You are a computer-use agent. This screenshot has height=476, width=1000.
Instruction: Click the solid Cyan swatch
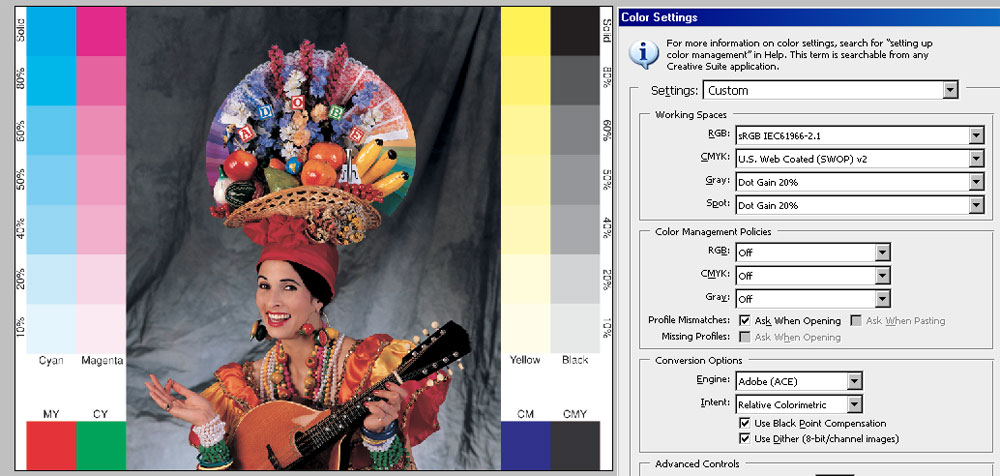click(x=51, y=31)
